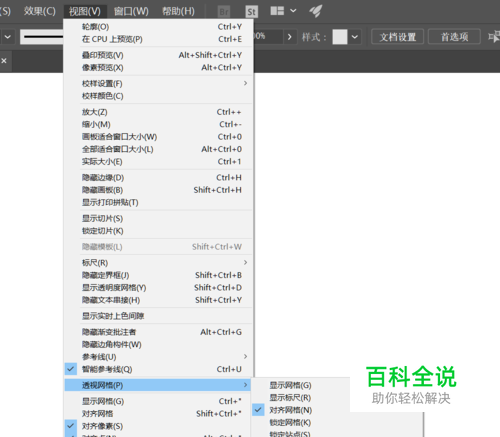The image size is (500, 437).
Task: Choose 锁定切片(K) entry
Action: [158, 231]
